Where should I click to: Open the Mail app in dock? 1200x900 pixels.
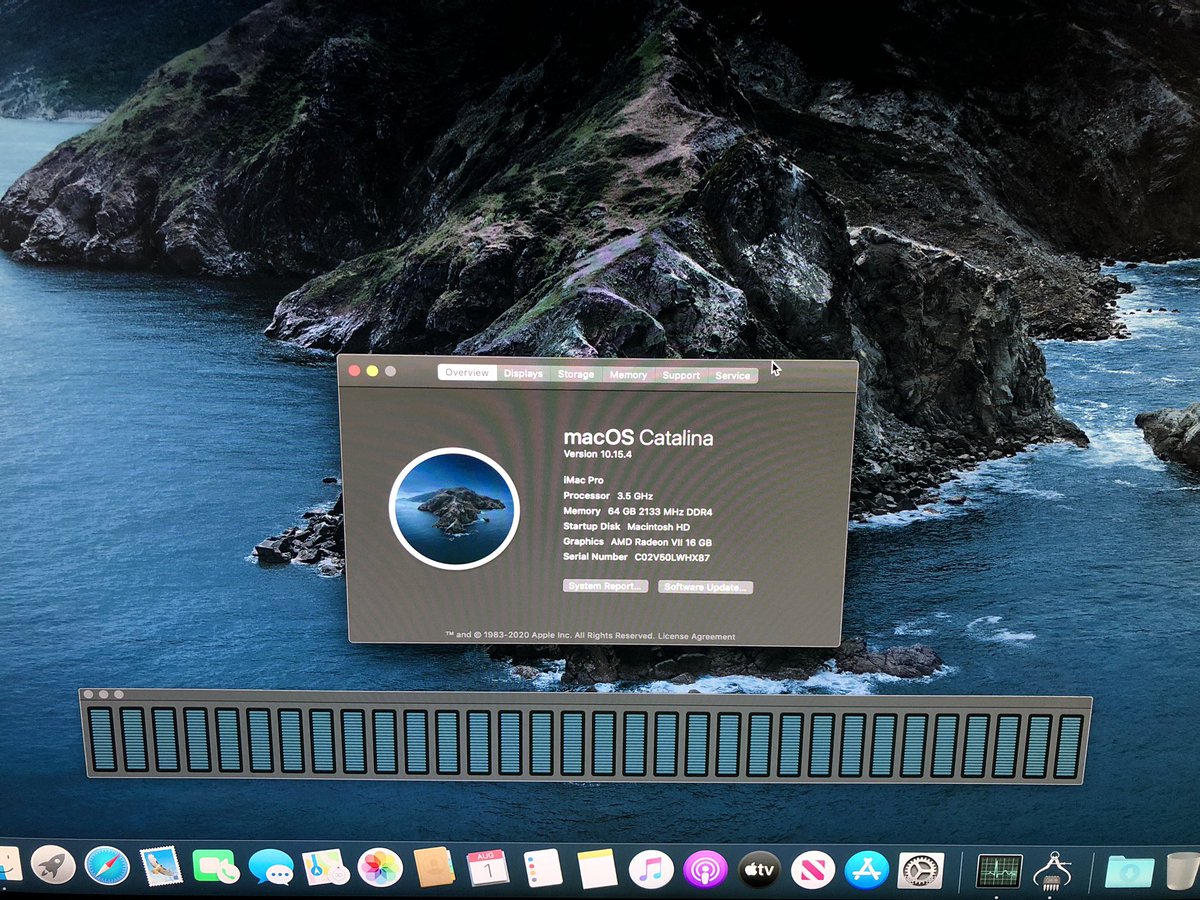[x=161, y=866]
